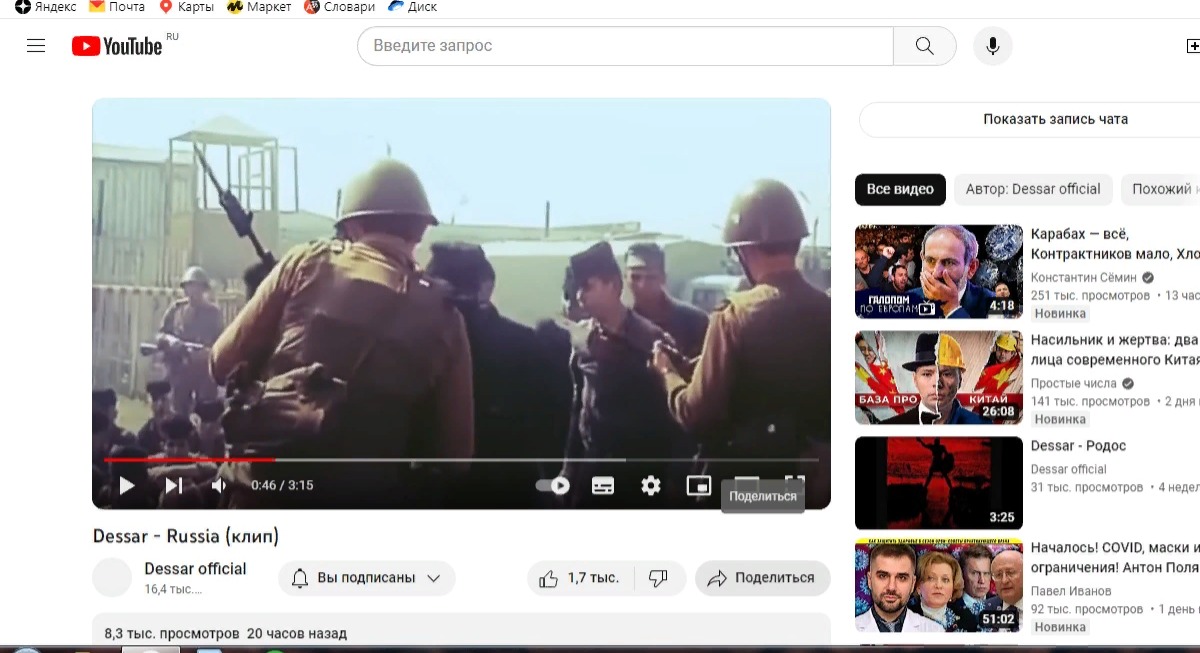Viewport: 1200px width, 653px height.
Task: Open the Dessar - Родос video thumbnail
Action: (939, 484)
